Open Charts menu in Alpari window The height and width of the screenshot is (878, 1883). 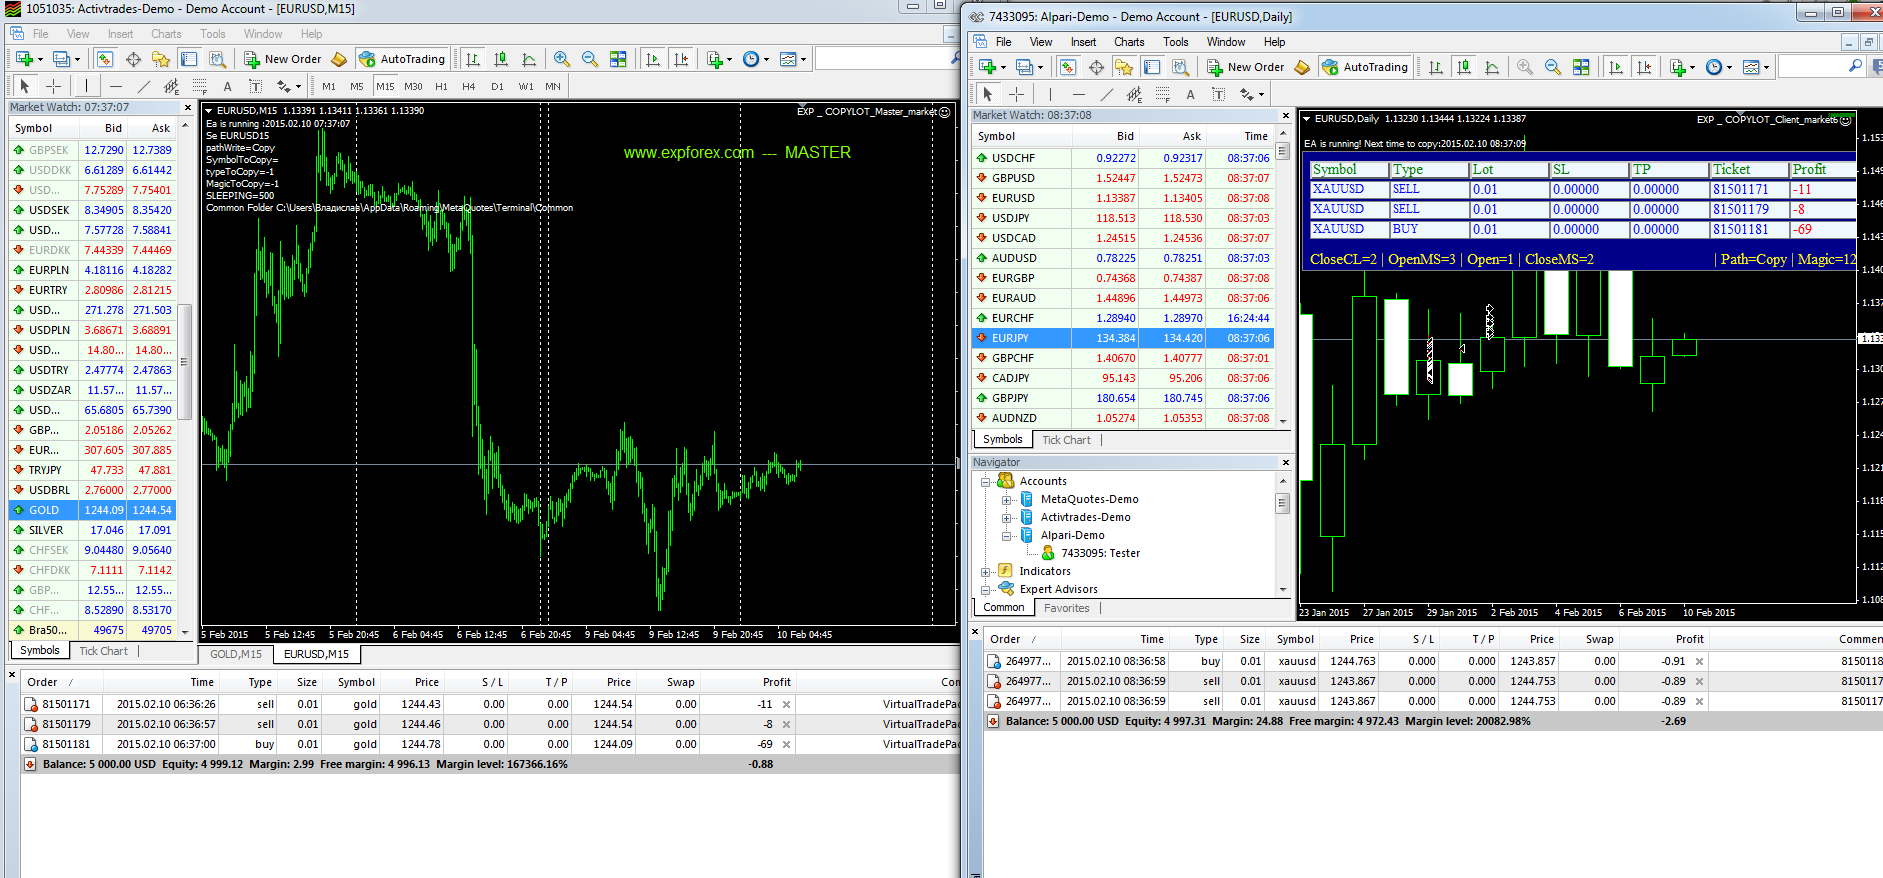pyautogui.click(x=1129, y=42)
